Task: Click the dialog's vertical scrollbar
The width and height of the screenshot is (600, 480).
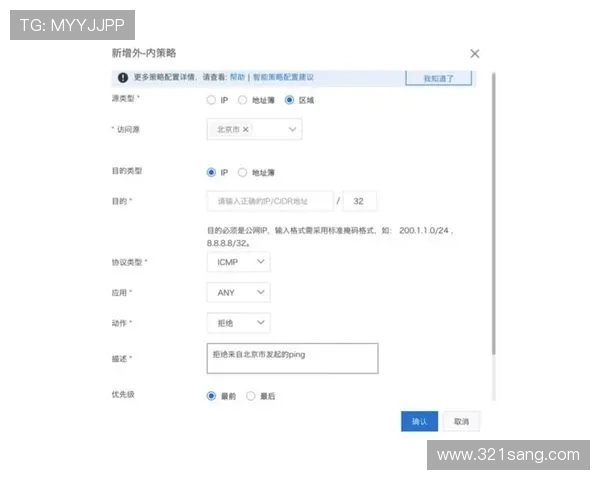Action: 494,214
